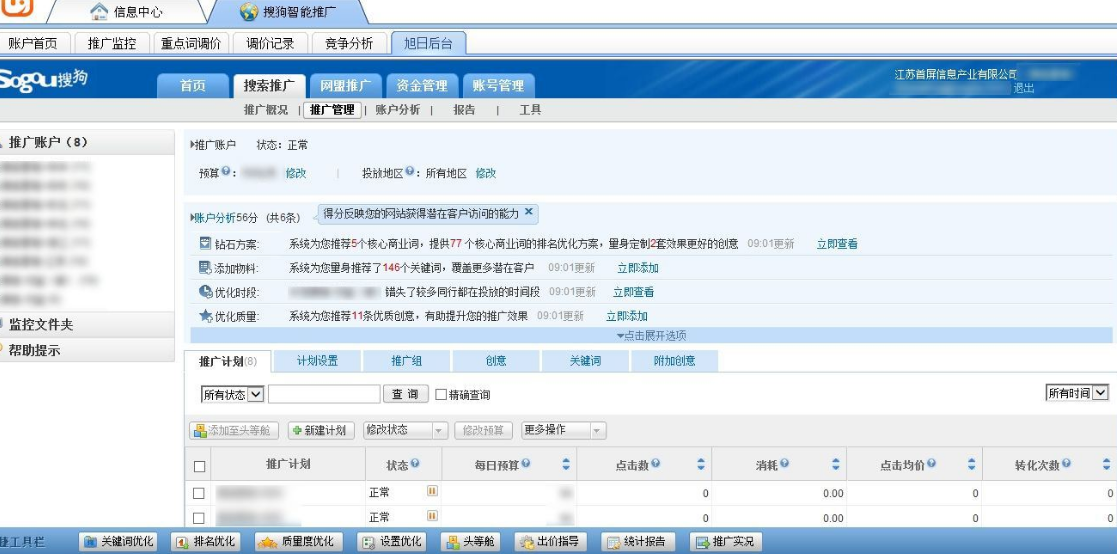Open the 重点词调价 tab
Screen dimensions: 1117x554
click(x=191, y=43)
